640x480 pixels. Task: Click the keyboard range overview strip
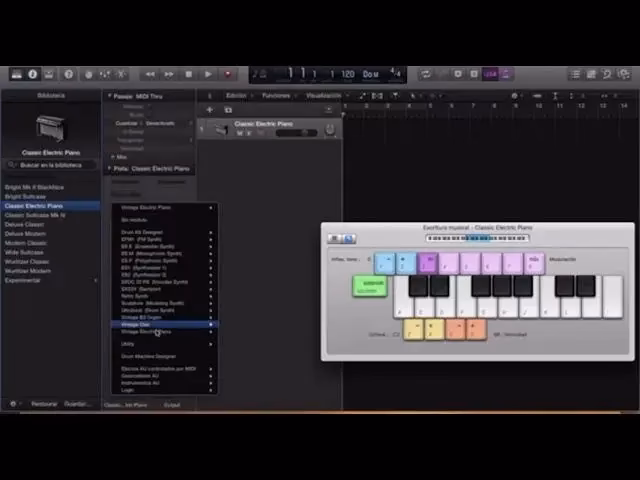[477, 238]
